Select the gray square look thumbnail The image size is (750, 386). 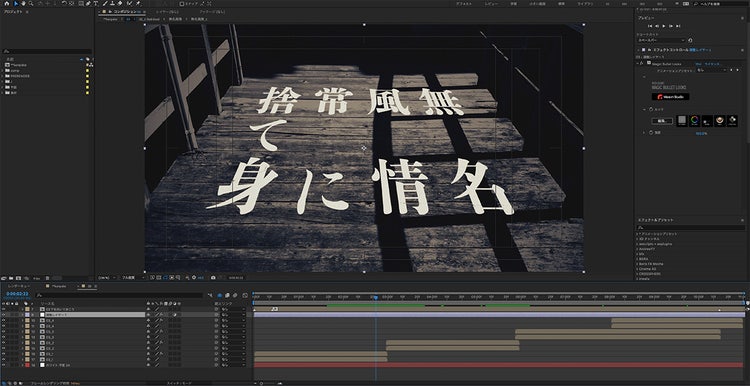(x=682, y=121)
